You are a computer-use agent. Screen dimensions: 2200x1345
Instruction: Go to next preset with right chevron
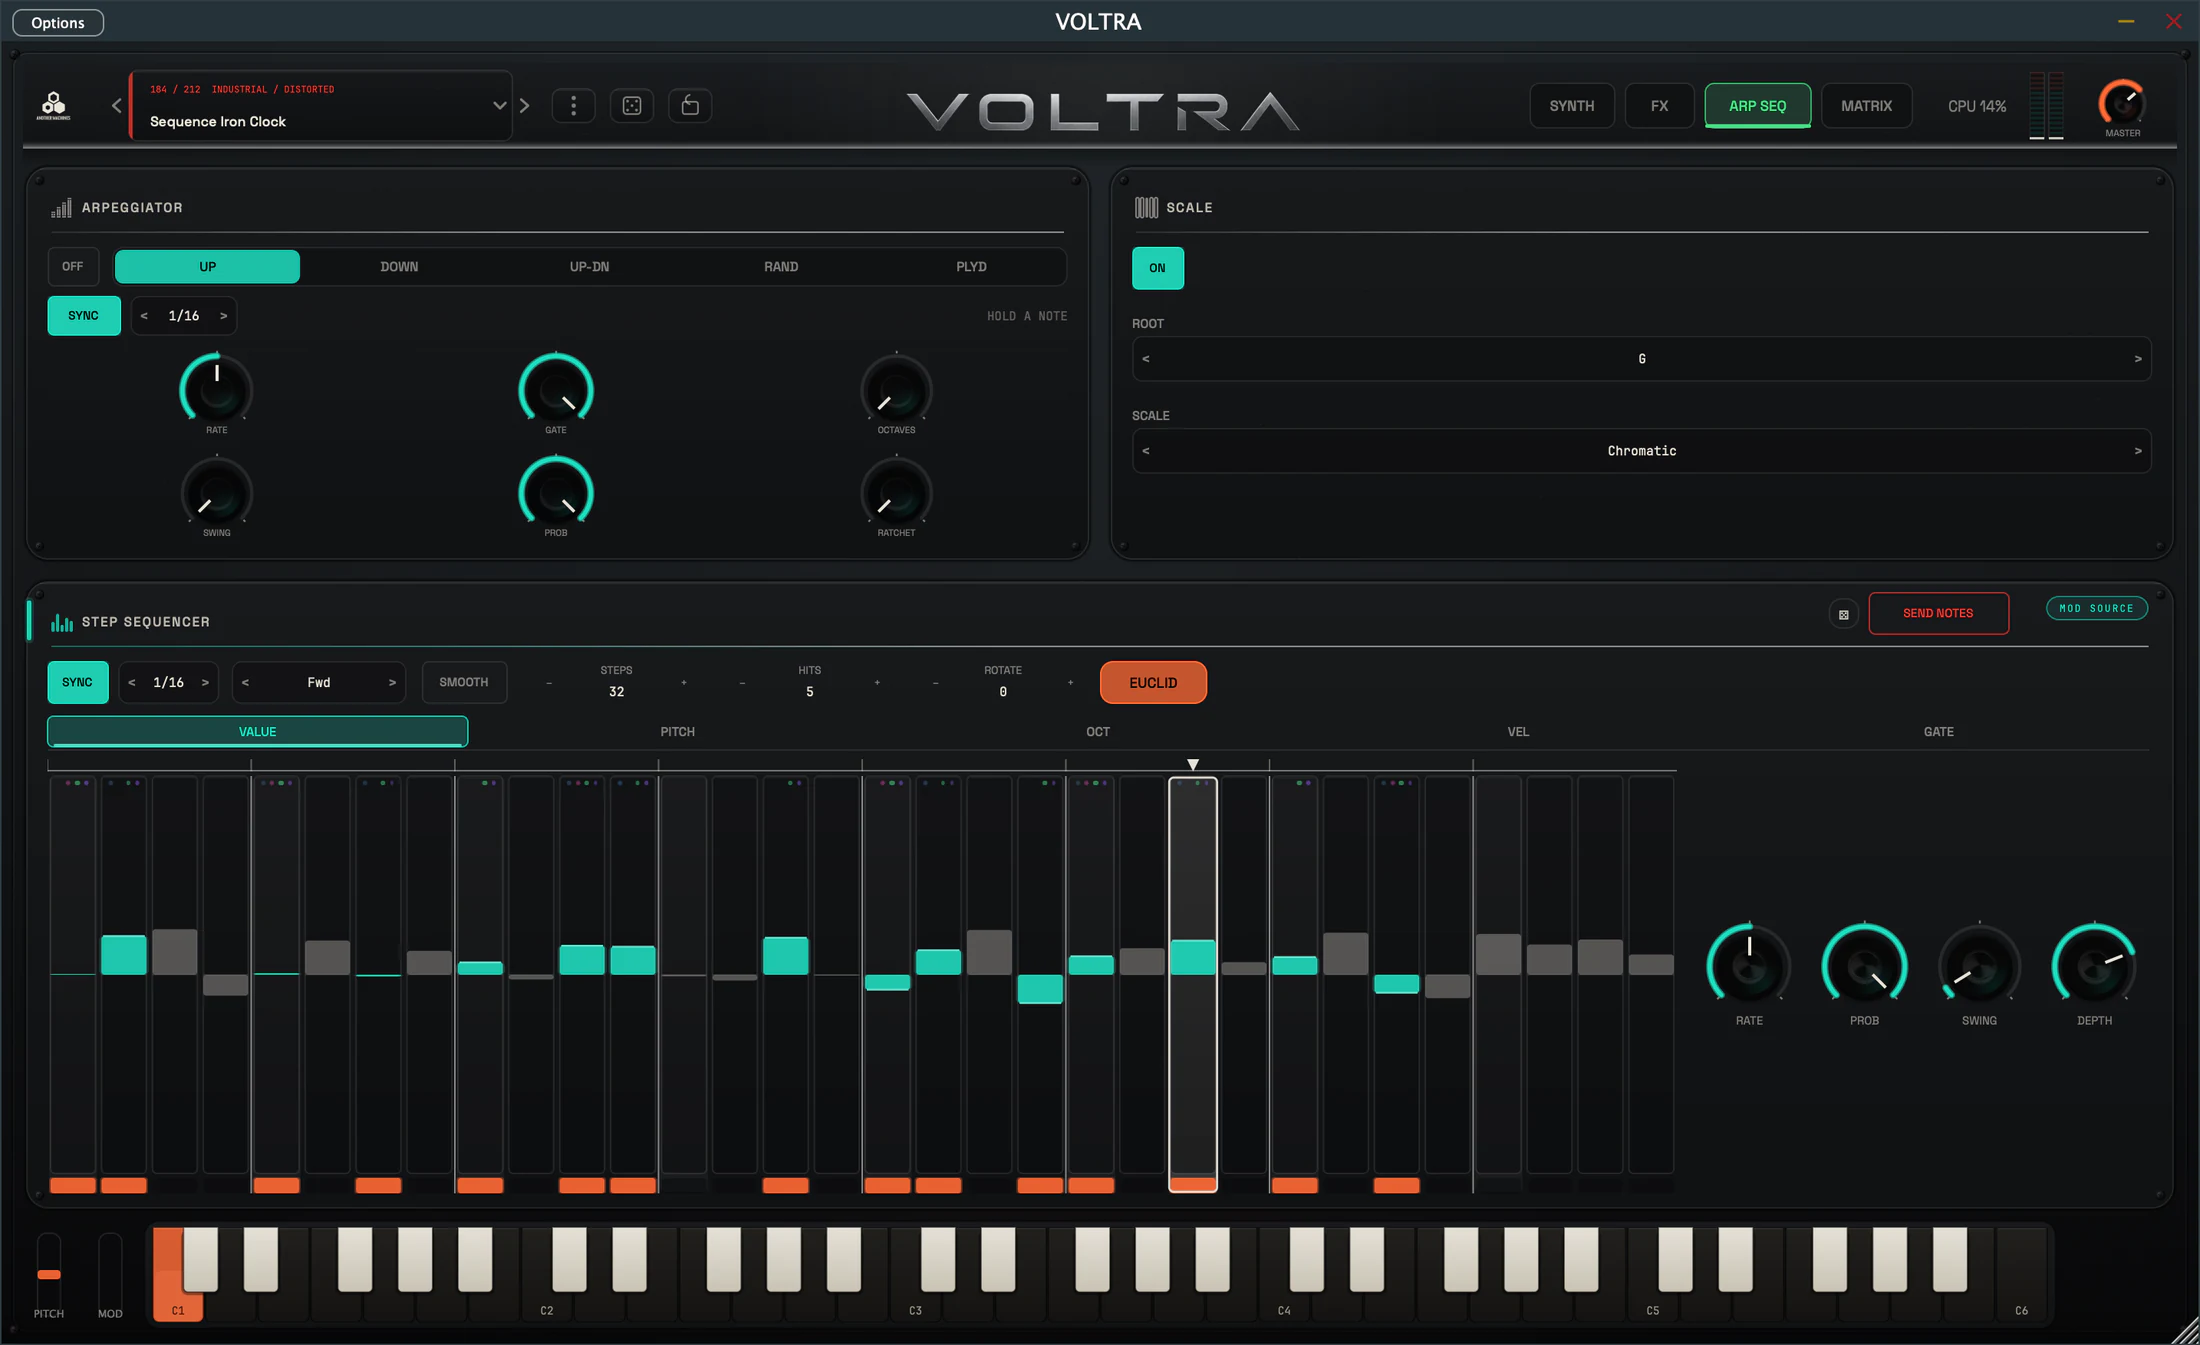(x=525, y=105)
